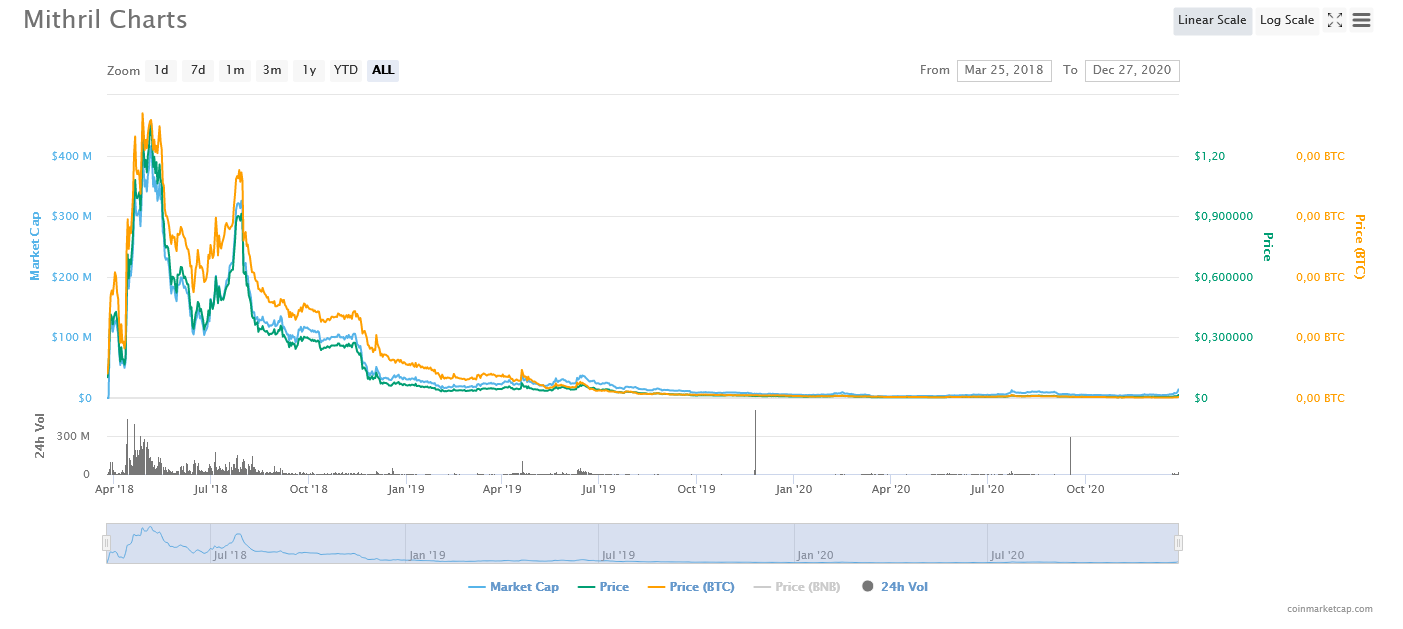Click the Oct '20 x-axis date label
Image resolution: width=1403 pixels, height=629 pixels.
pos(1085,489)
